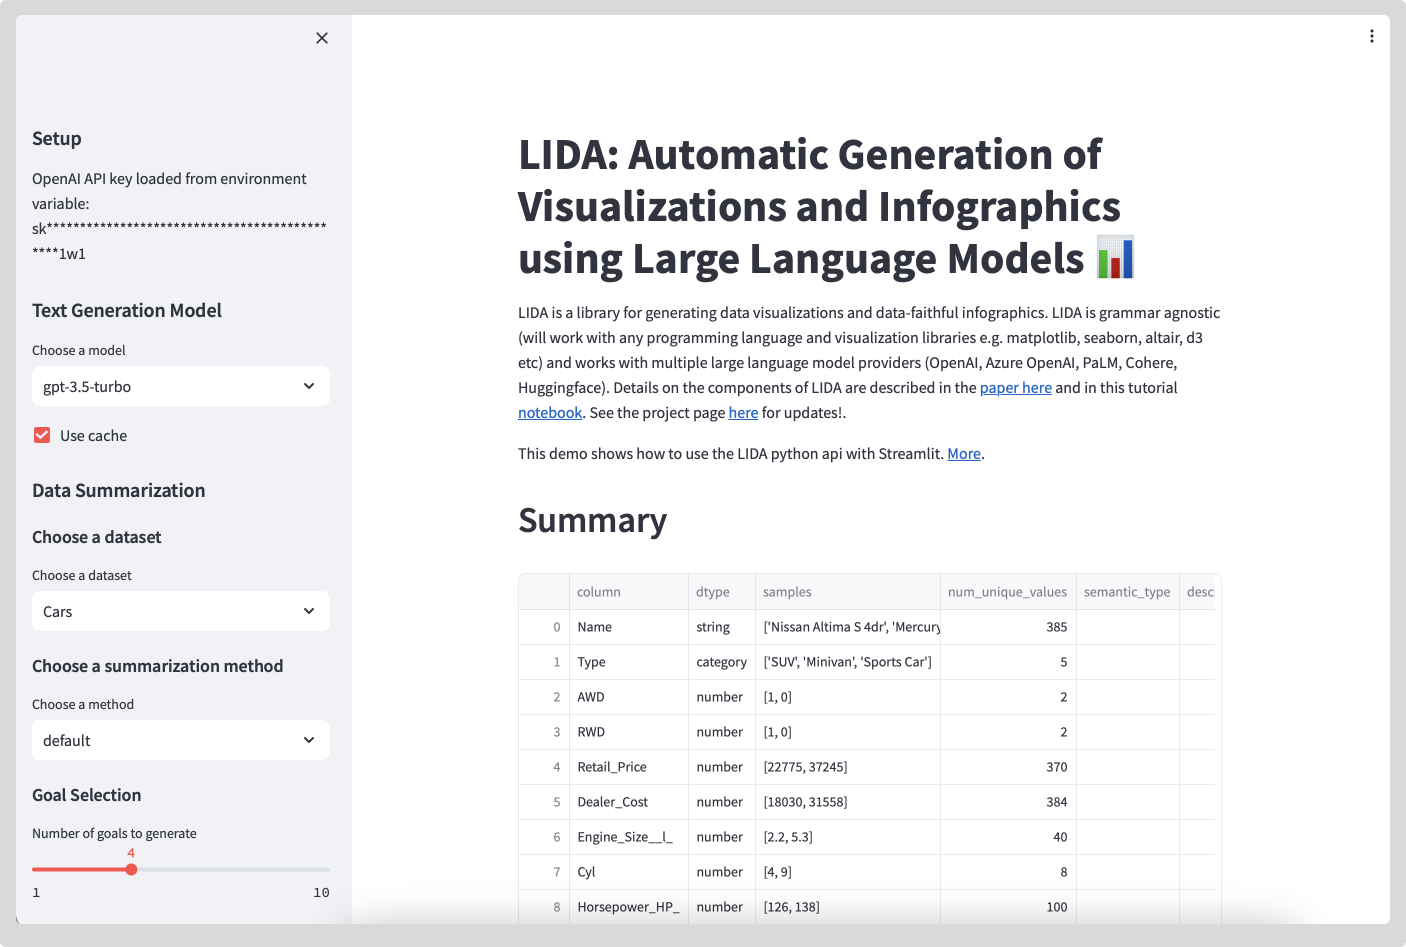The height and width of the screenshot is (947, 1406).
Task: Select the 'Name' cell in row 0
Action: (628, 627)
